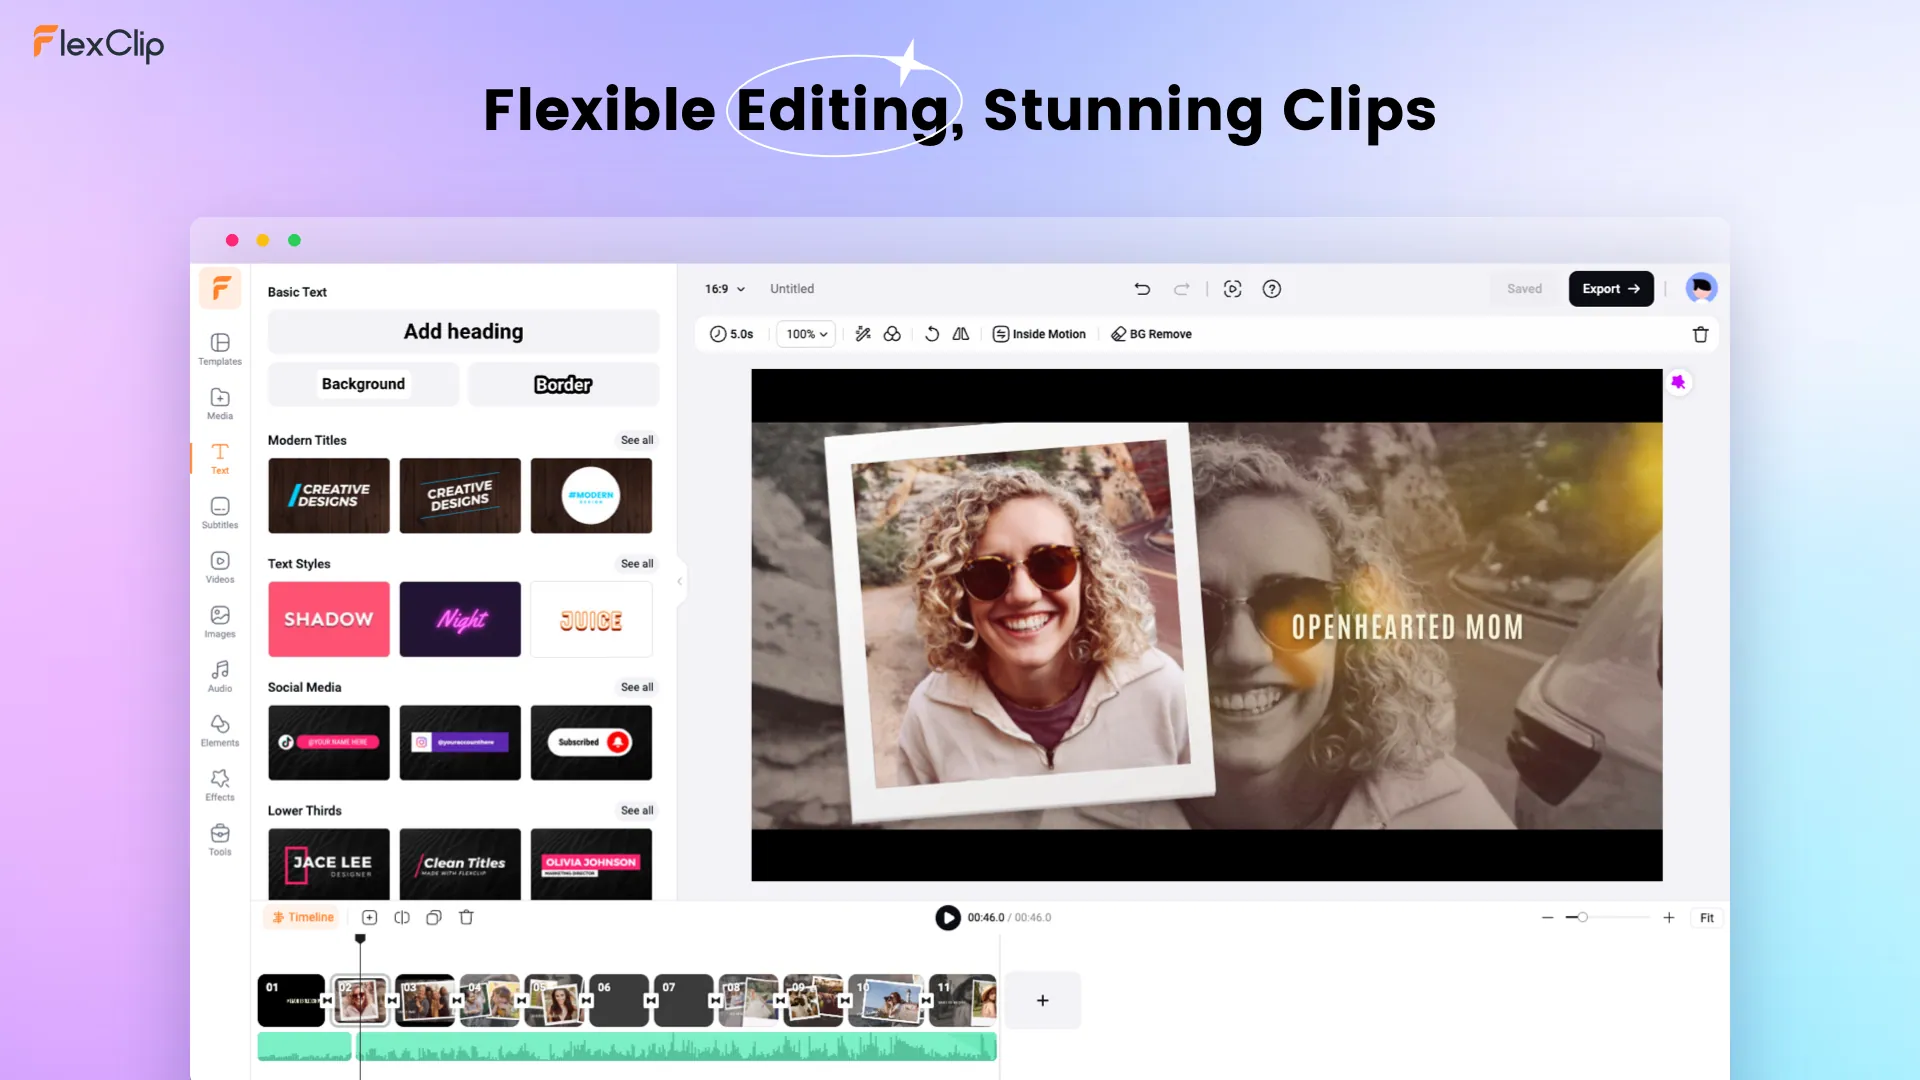Click Add heading text button
The width and height of the screenshot is (1920, 1080).
click(463, 331)
